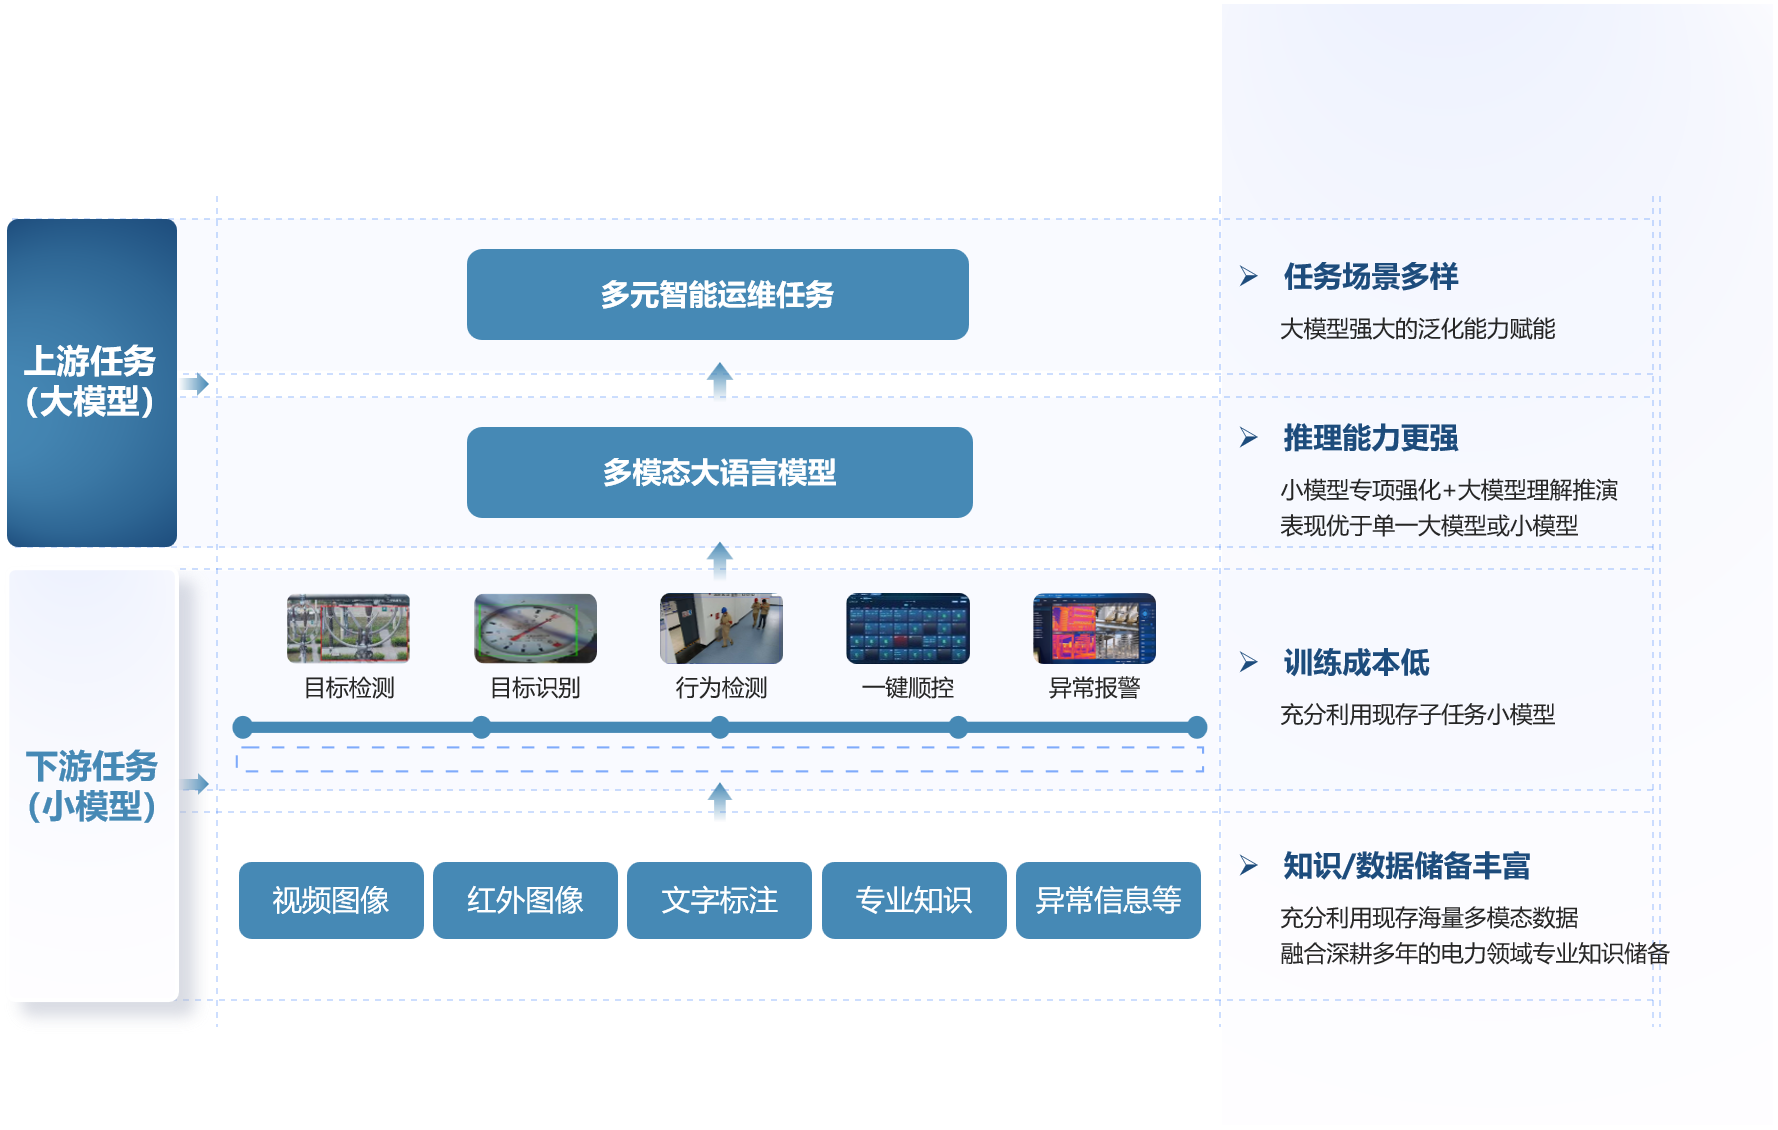1778x1130 pixels.
Task: Click the 目标识别 gauge thumbnail
Action: click(x=535, y=629)
